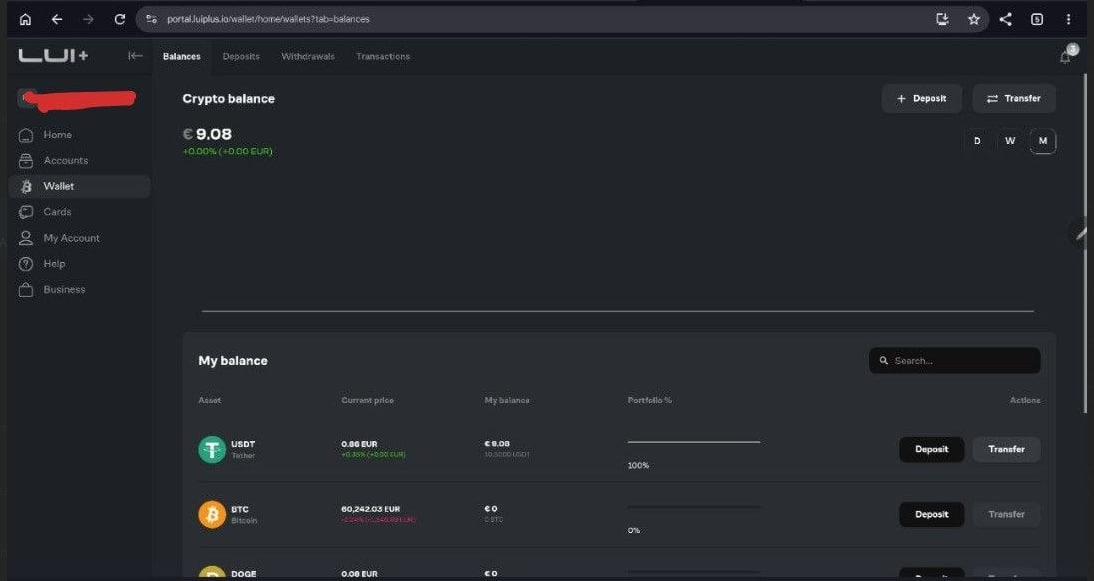1094x581 pixels.
Task: Open the browser three-dot menu
Action: tap(1068, 20)
